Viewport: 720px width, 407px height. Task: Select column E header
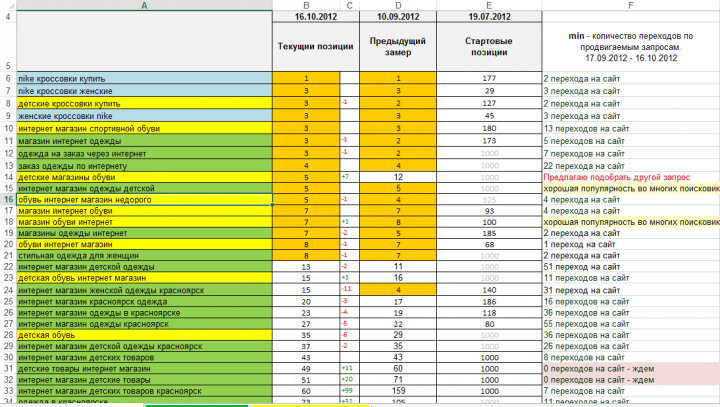coord(489,6)
